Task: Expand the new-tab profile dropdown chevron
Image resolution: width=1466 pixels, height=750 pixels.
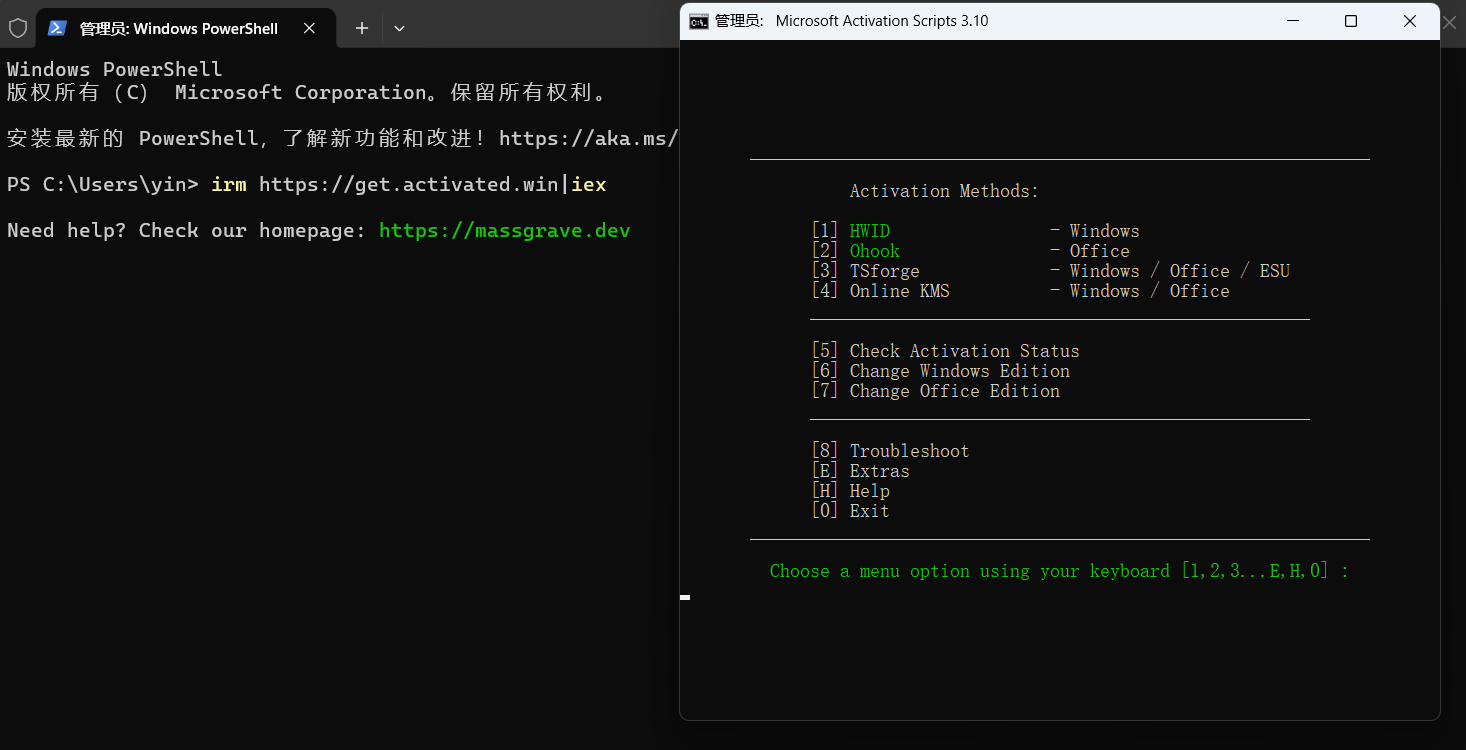Action: pyautogui.click(x=399, y=28)
